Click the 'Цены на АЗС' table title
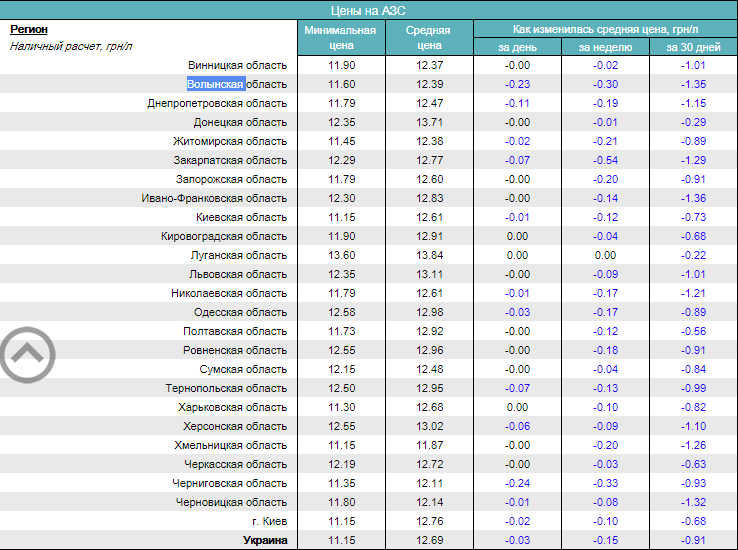Screen dimensions: 738x550 368,9
